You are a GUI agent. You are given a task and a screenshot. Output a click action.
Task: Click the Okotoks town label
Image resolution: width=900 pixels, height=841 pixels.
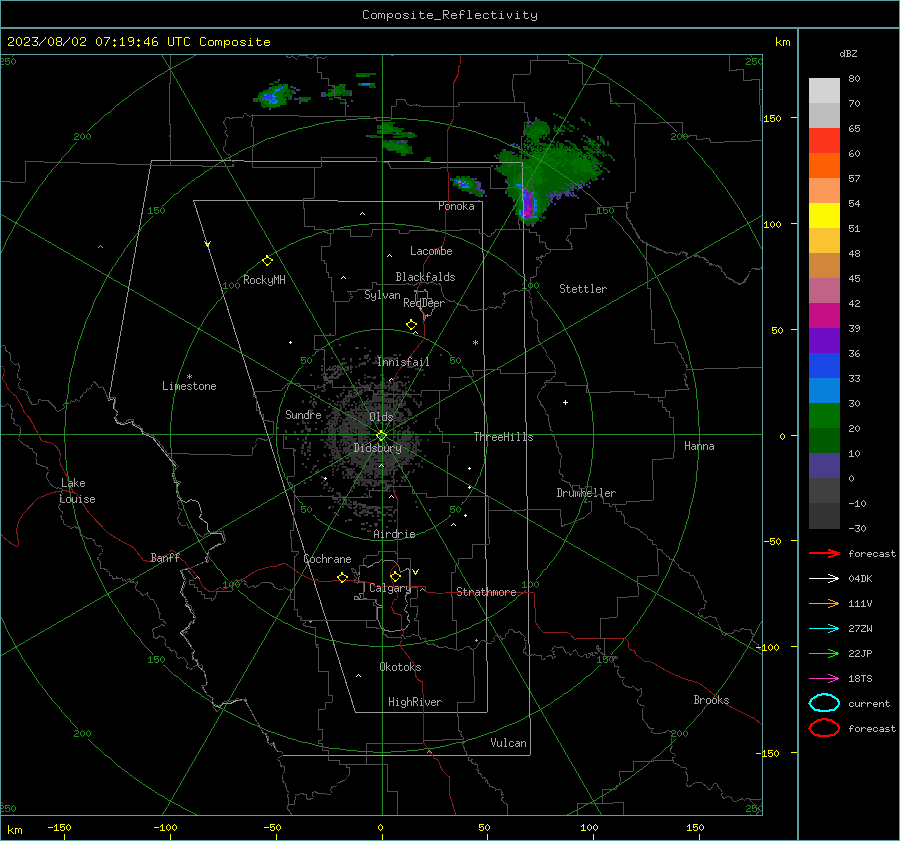click(400, 667)
